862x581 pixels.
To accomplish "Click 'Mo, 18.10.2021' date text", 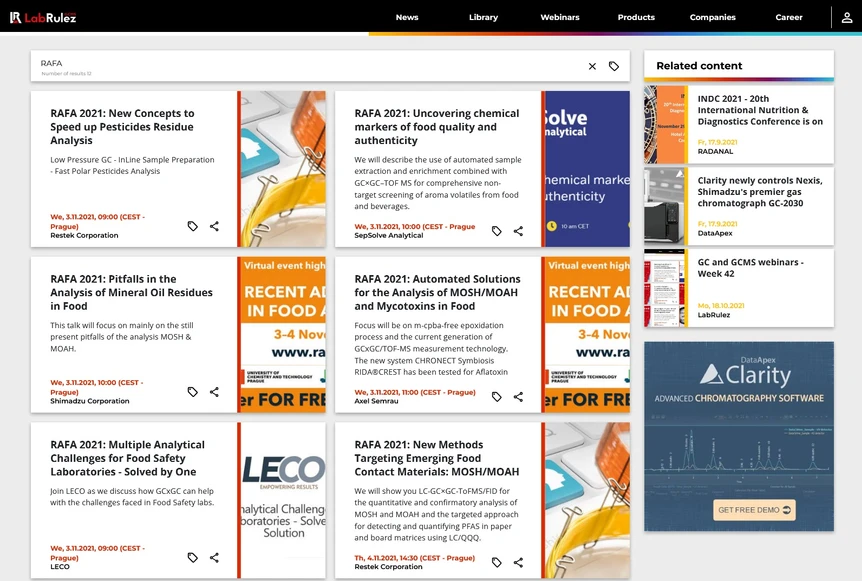I will pyautogui.click(x=721, y=306).
